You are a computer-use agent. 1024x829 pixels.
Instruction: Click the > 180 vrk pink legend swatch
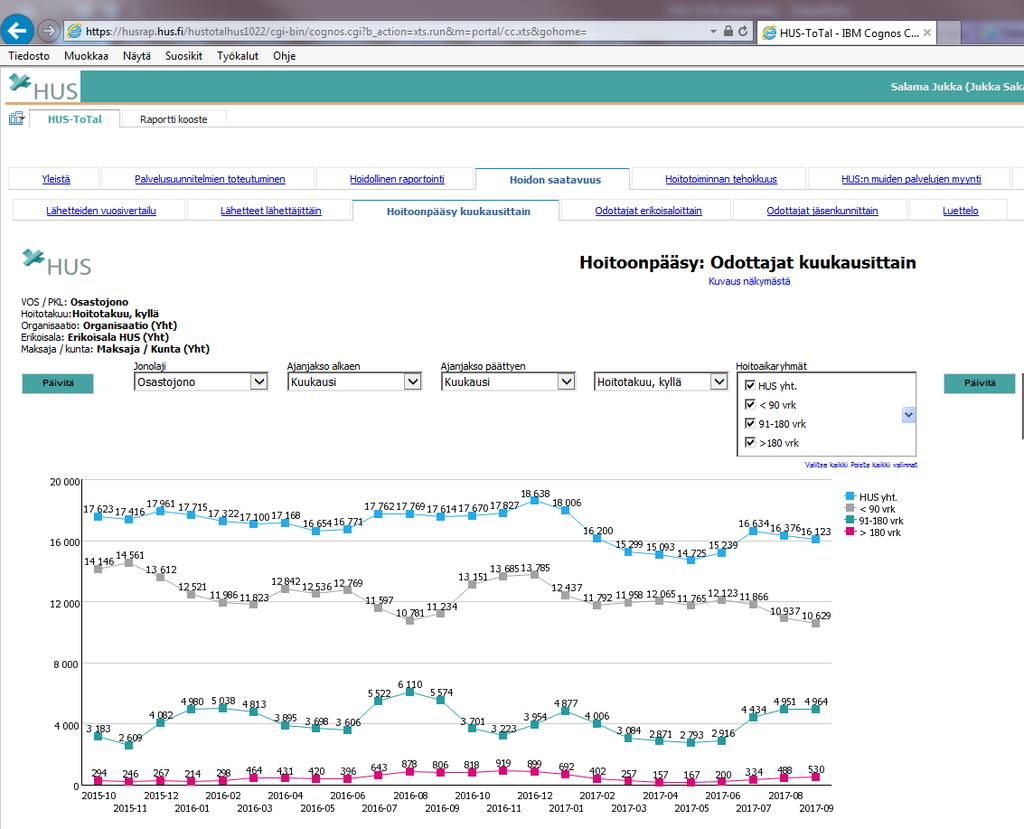click(x=850, y=532)
